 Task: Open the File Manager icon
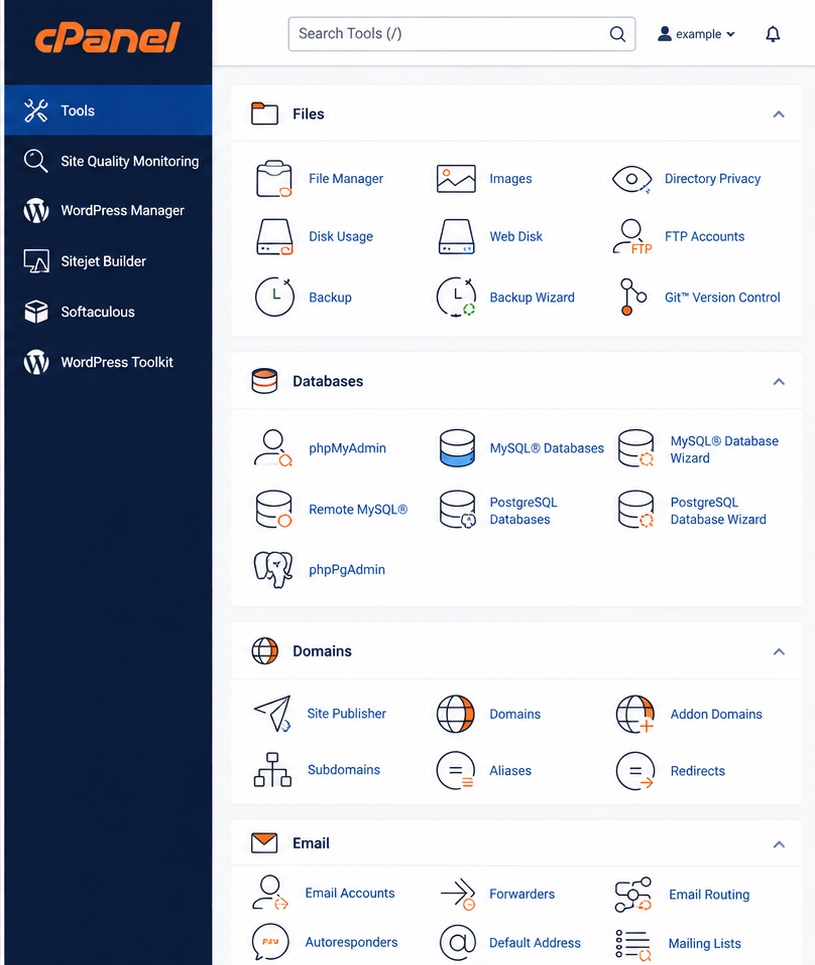(274, 178)
